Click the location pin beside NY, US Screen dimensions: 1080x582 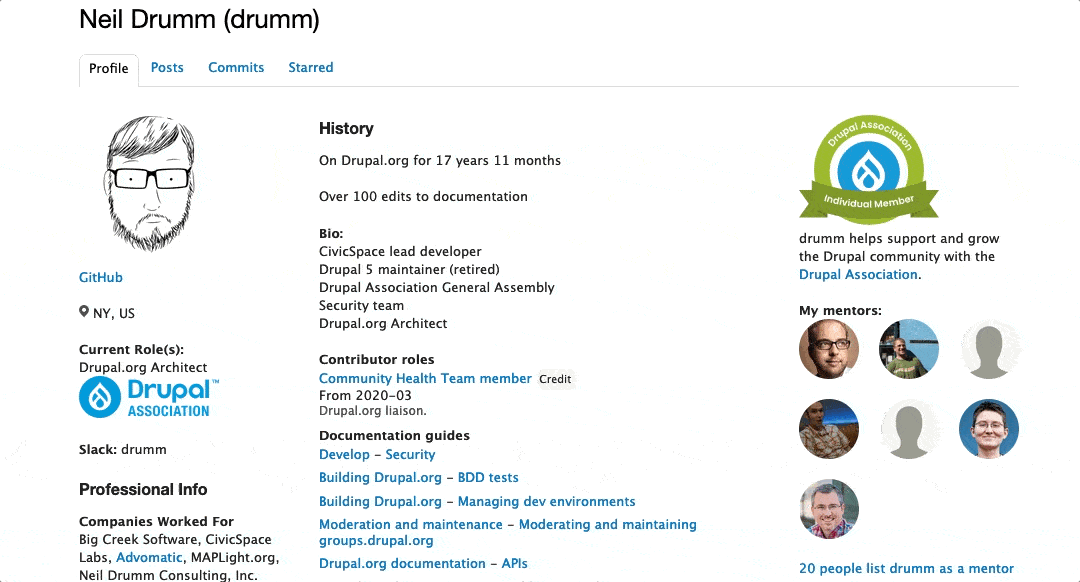(84, 312)
